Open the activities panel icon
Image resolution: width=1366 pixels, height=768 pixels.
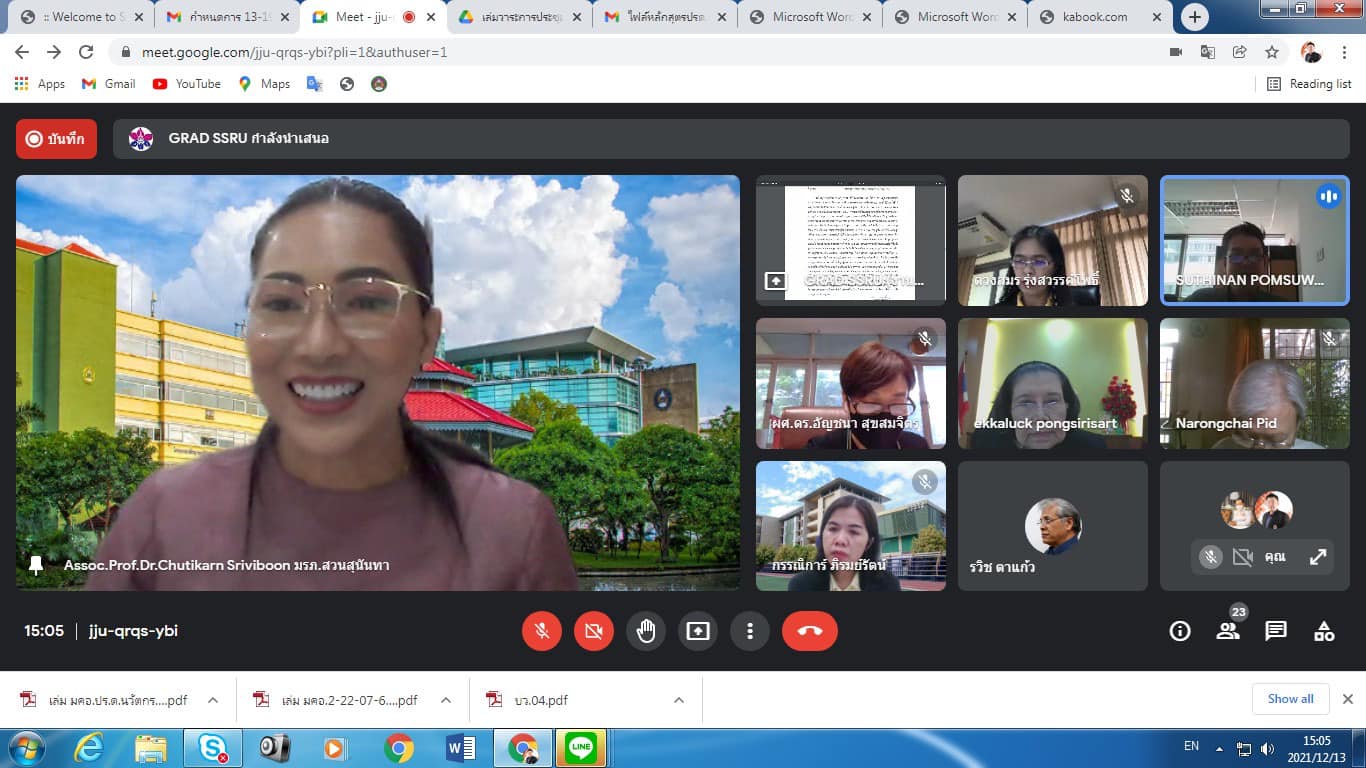pyautogui.click(x=1324, y=631)
